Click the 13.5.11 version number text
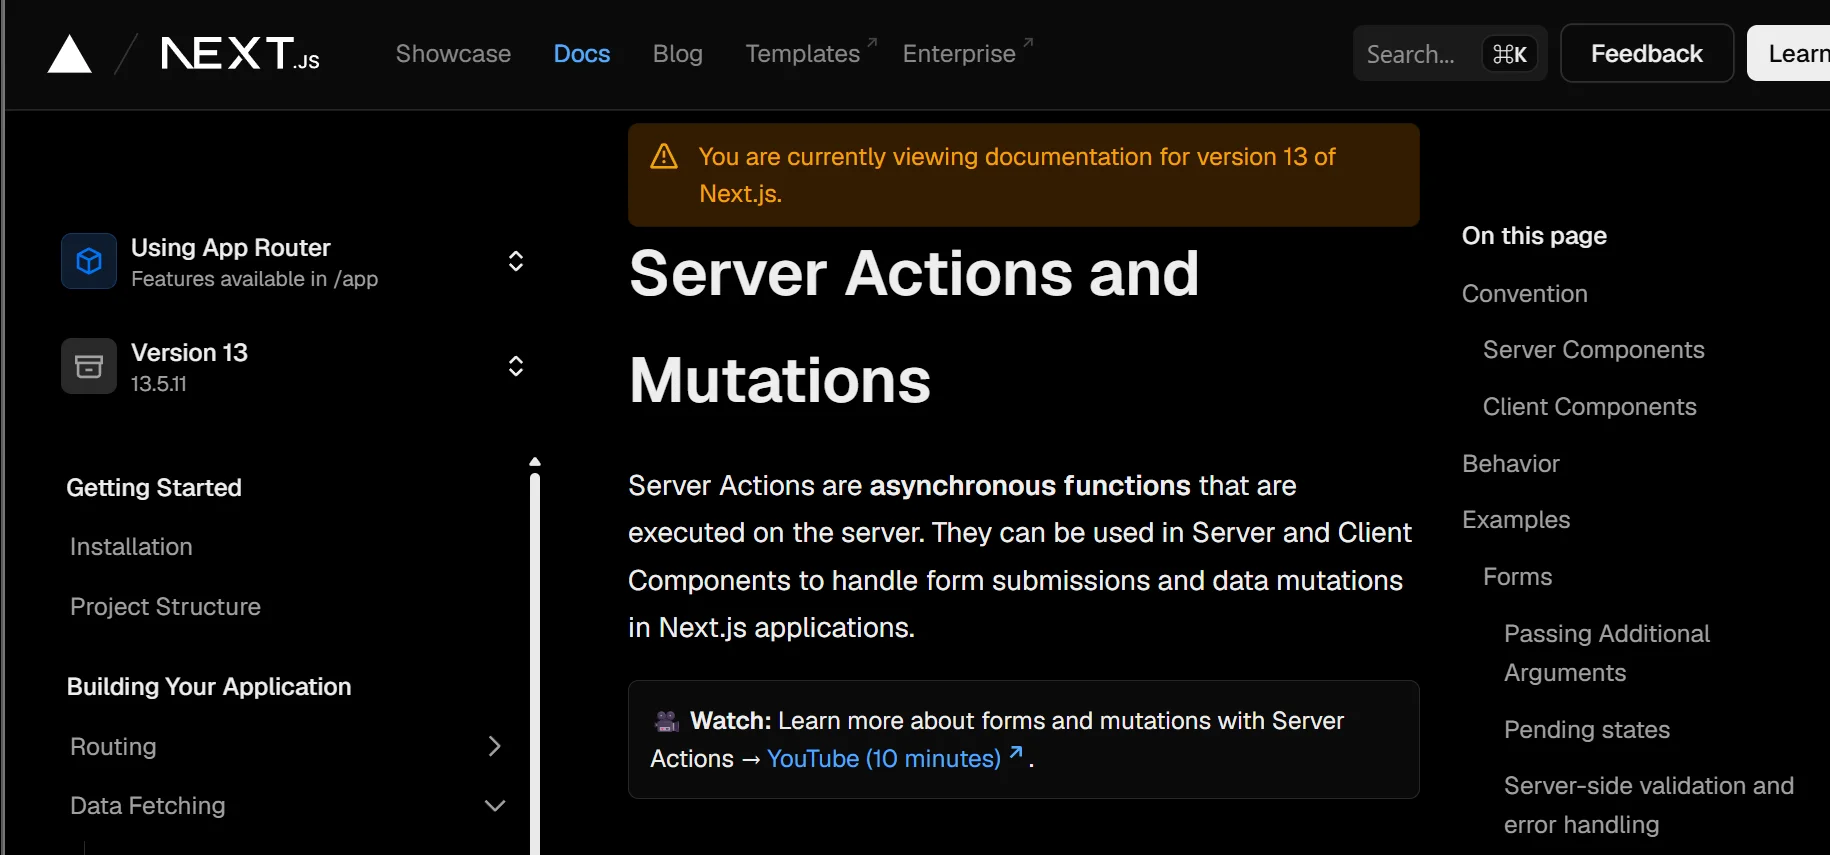1830x855 pixels. 159,384
